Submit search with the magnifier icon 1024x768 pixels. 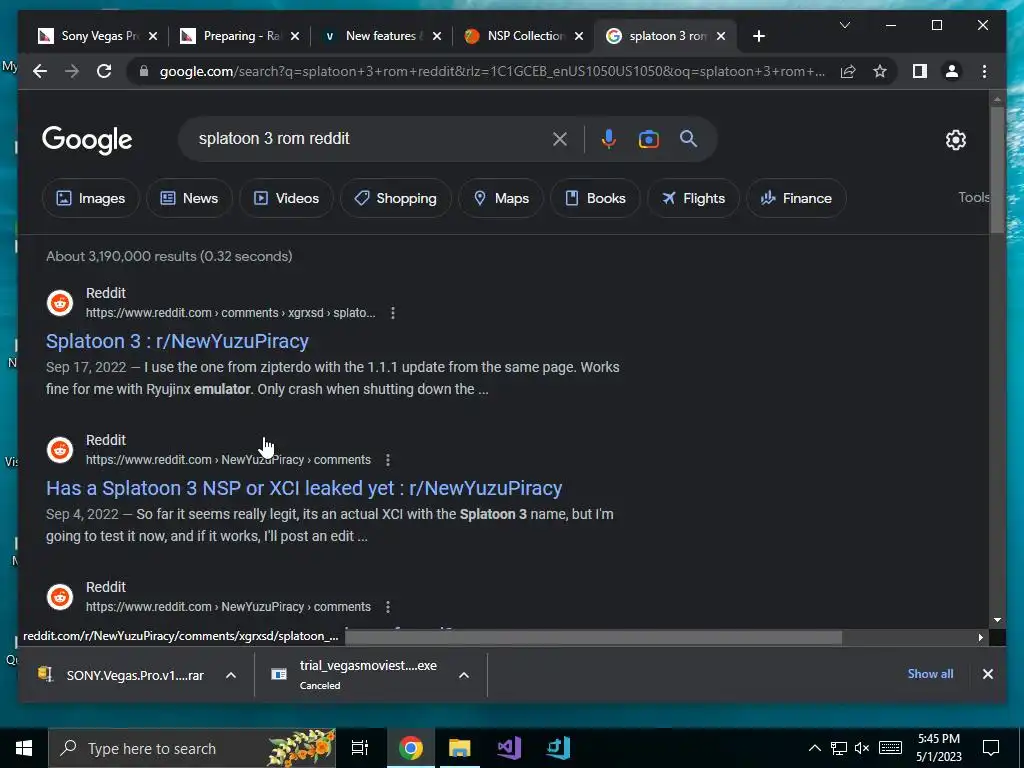point(688,138)
